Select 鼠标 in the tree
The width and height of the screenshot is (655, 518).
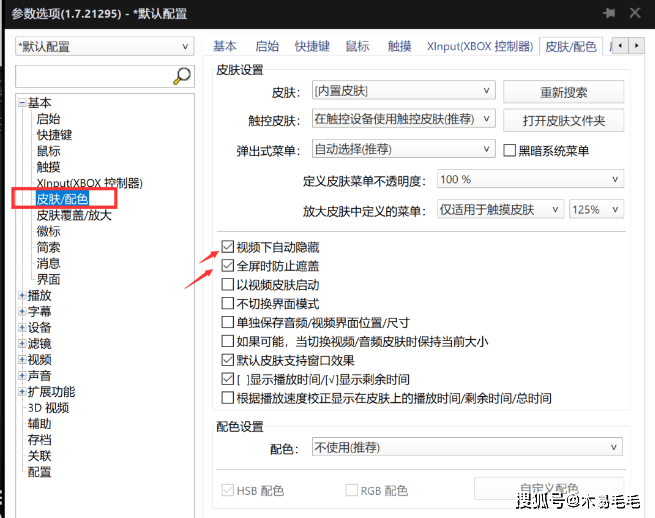tap(48, 151)
